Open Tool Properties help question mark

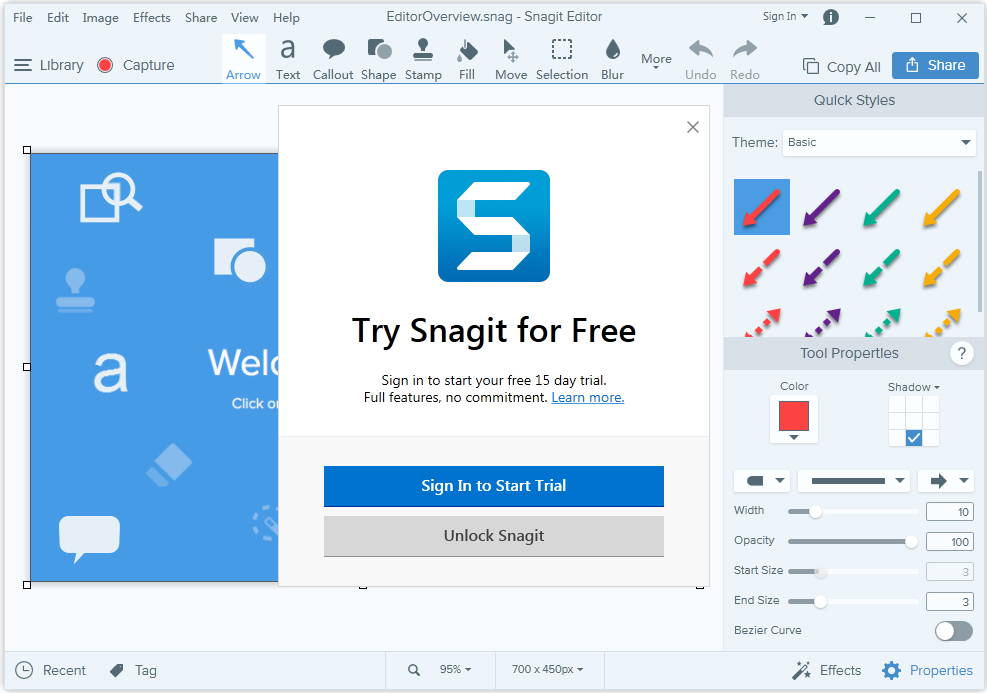click(961, 353)
